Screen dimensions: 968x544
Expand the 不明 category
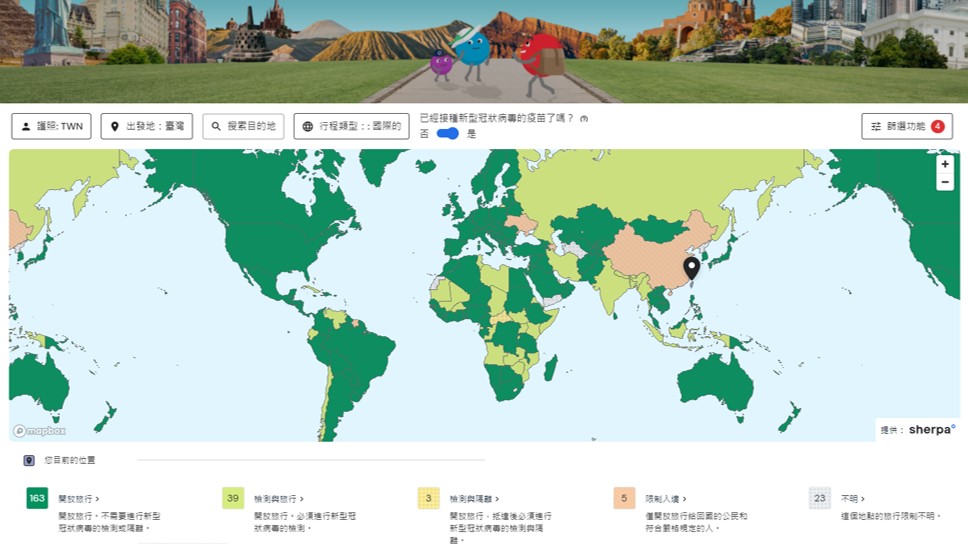[x=853, y=498]
